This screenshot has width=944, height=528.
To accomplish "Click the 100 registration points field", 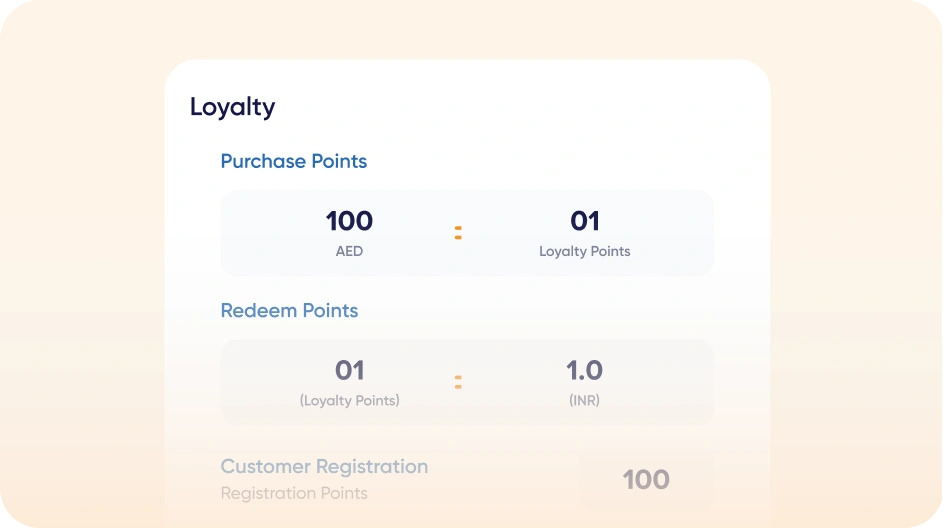I will click(645, 480).
